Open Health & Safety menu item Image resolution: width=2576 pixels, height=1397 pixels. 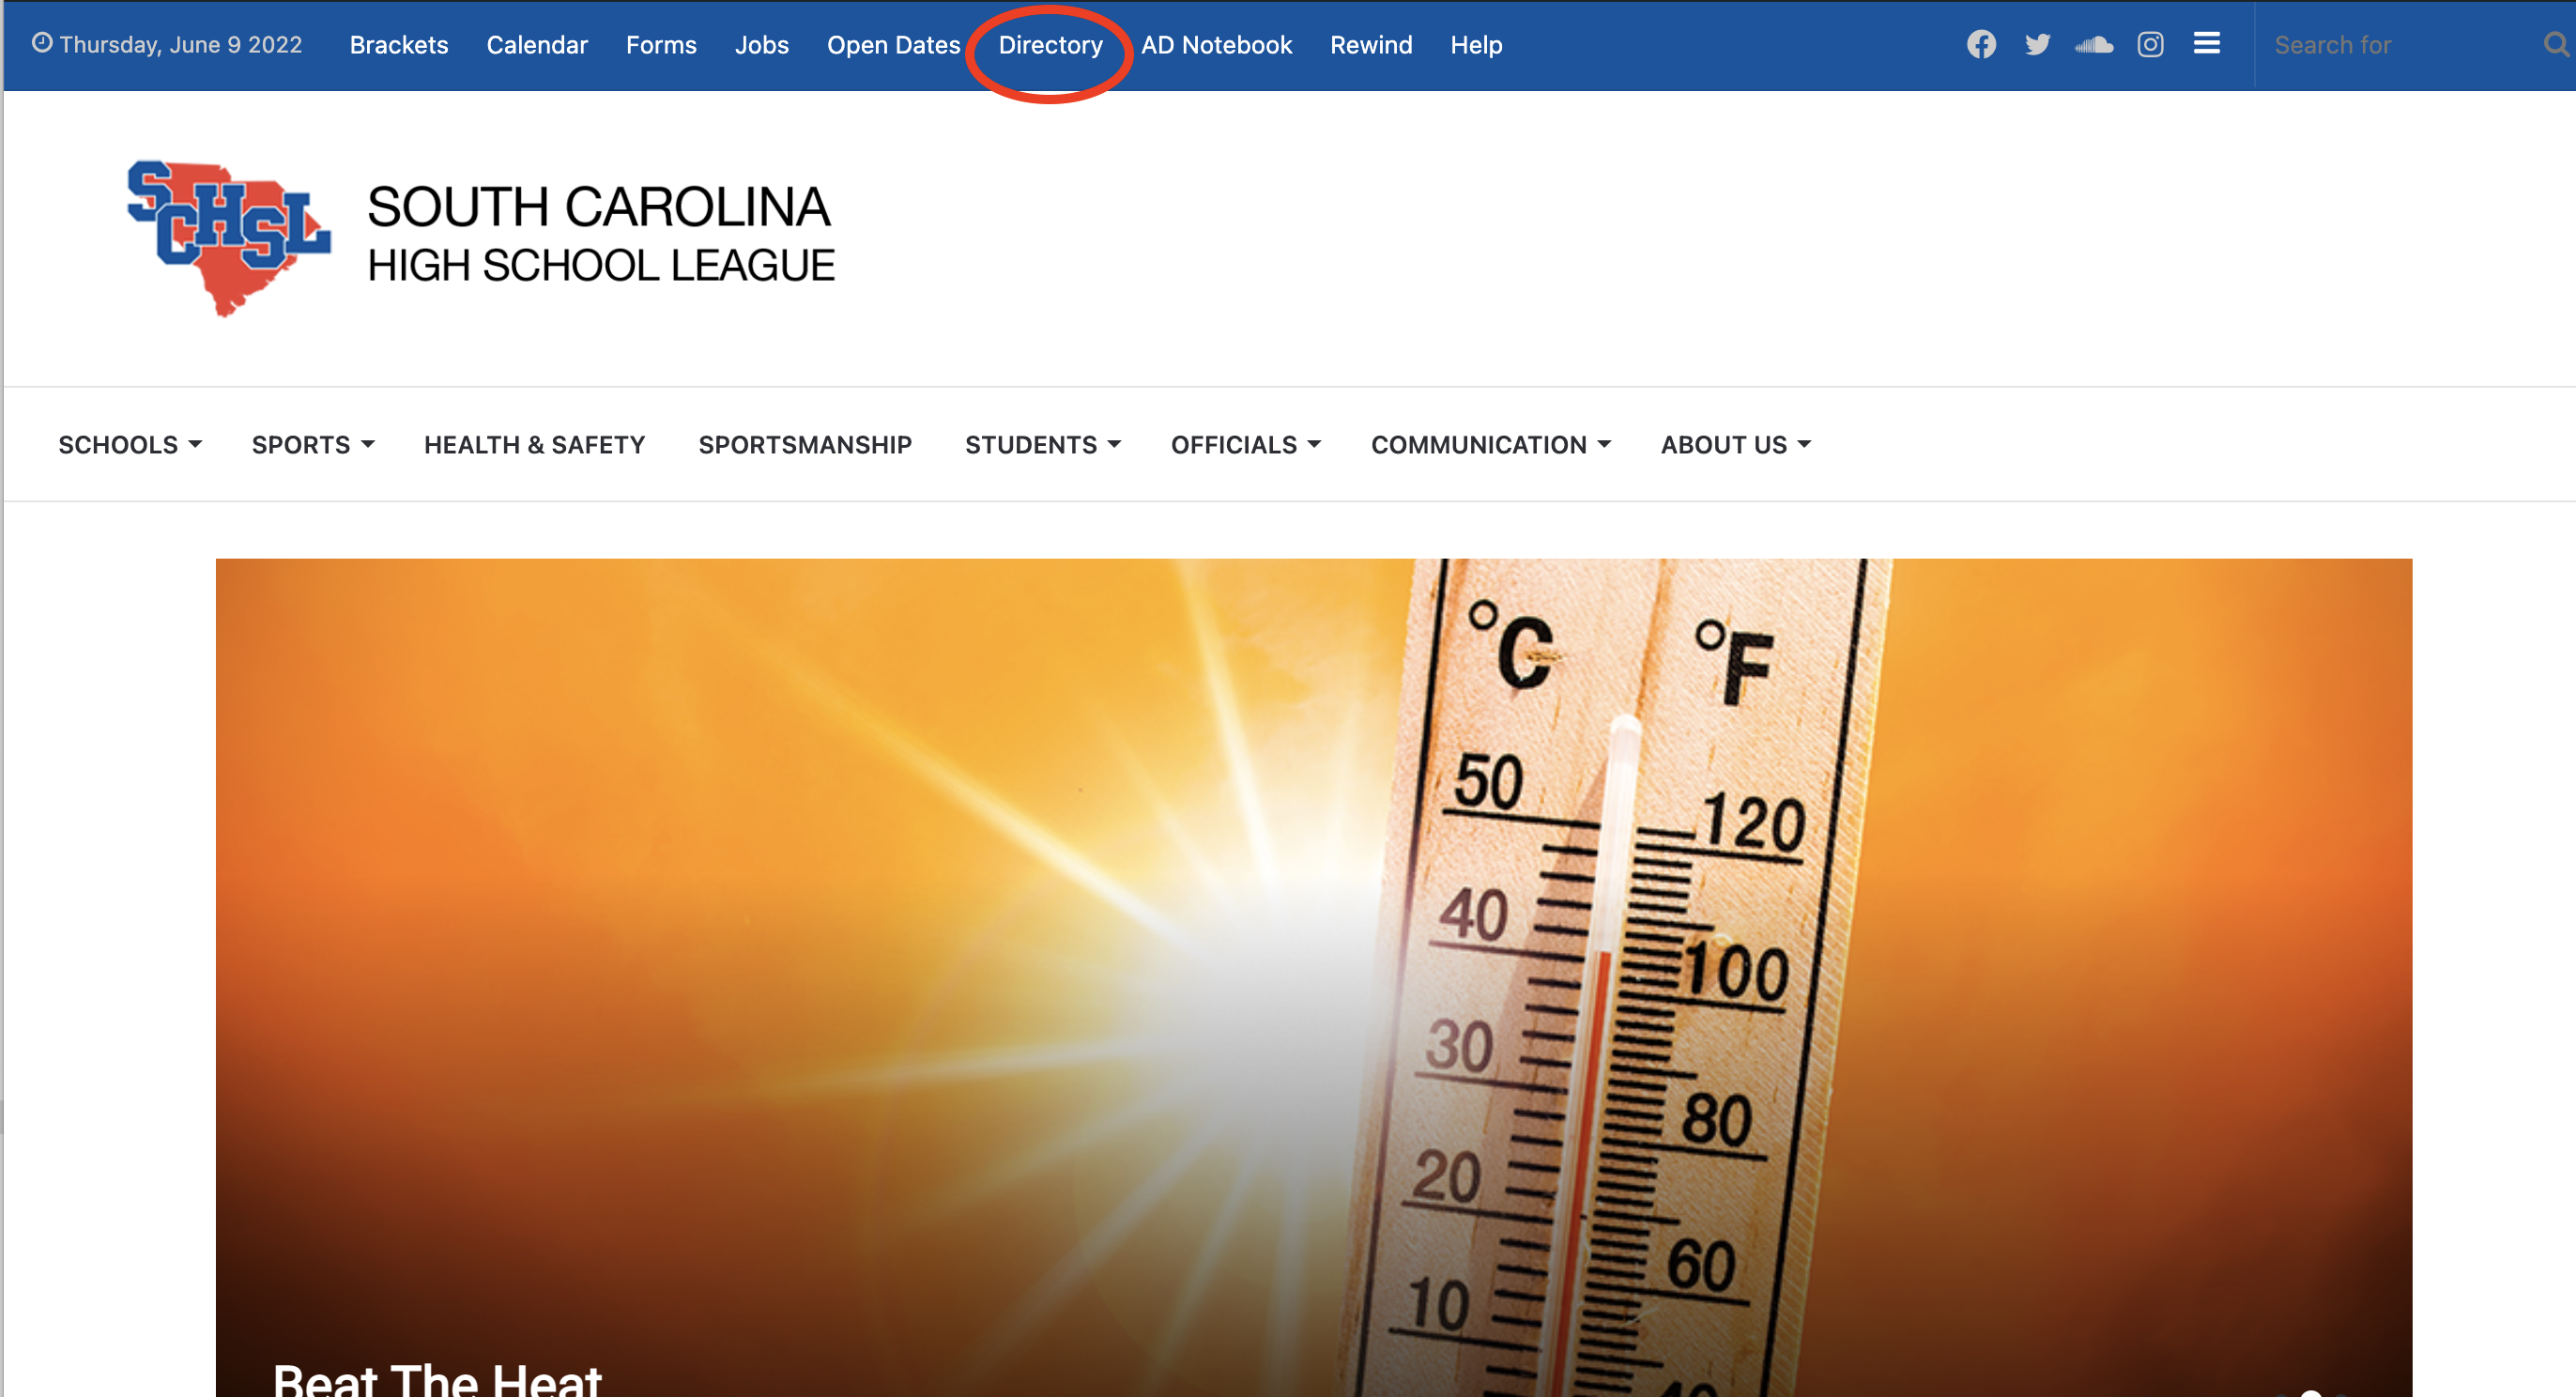tap(535, 445)
